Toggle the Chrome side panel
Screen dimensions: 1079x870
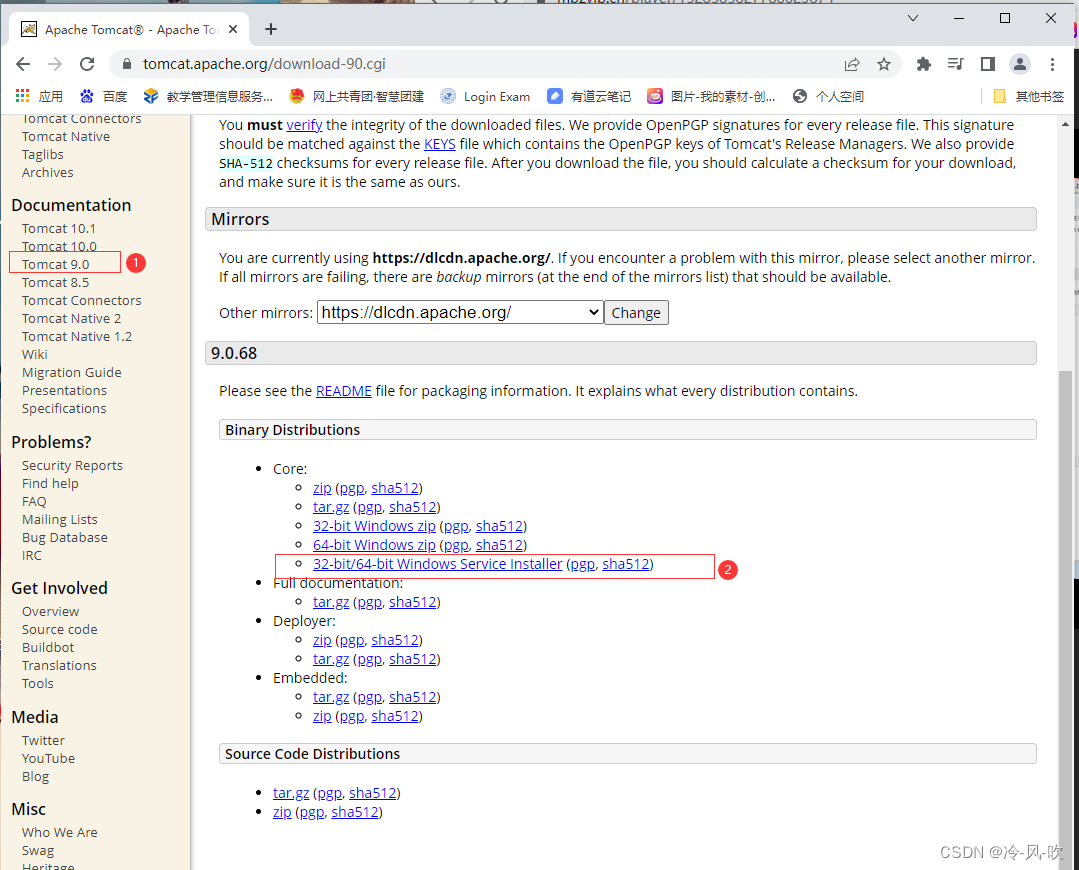(987, 64)
